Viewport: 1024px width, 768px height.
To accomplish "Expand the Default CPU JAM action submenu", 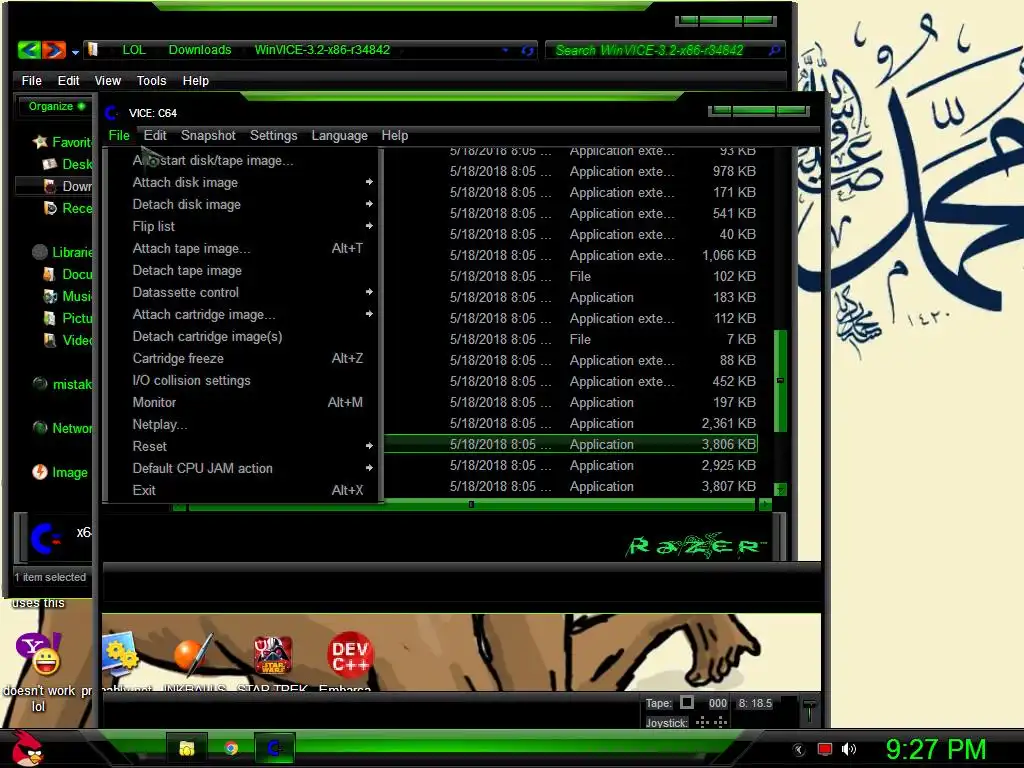I will click(243, 468).
